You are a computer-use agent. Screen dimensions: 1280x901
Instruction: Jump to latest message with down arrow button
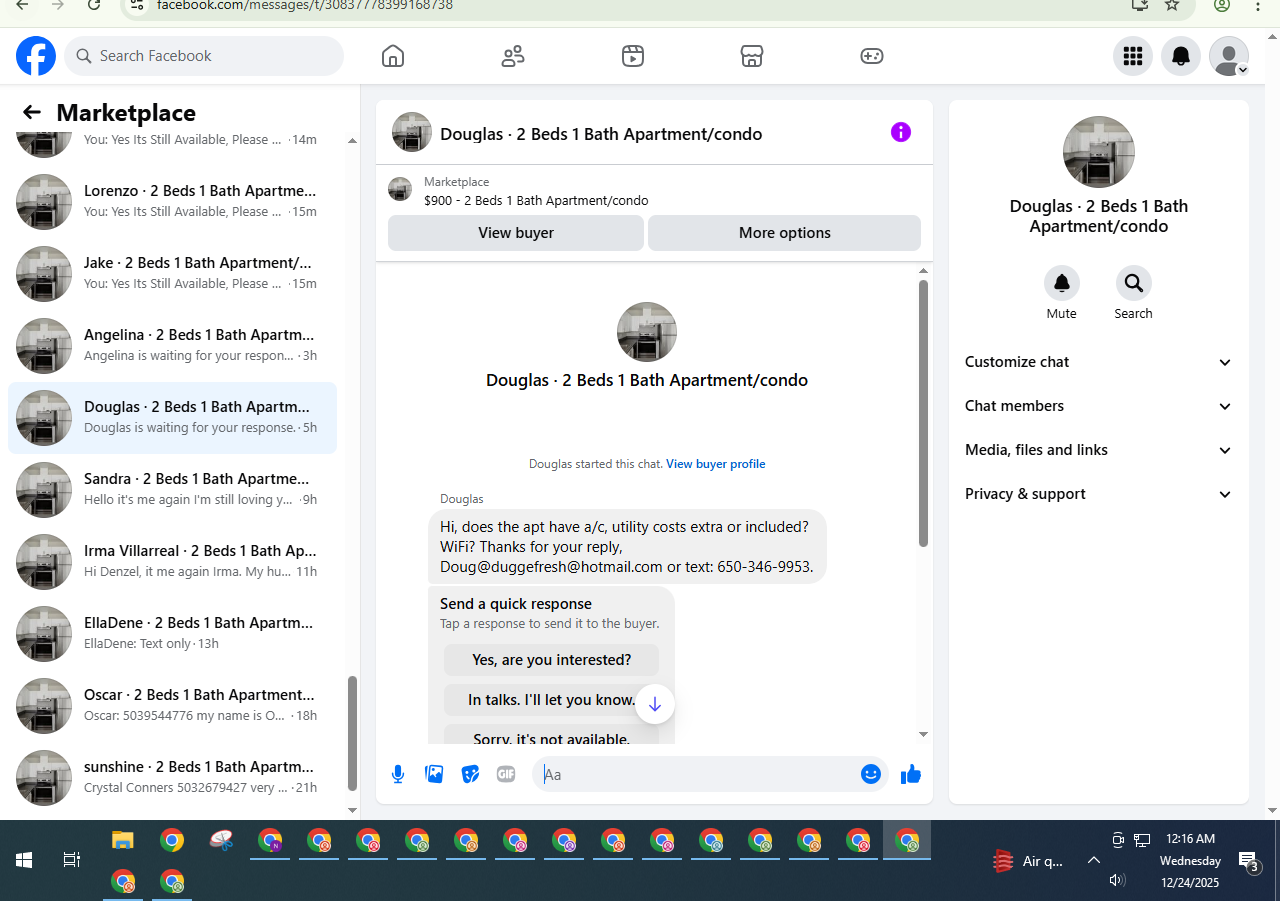(655, 704)
